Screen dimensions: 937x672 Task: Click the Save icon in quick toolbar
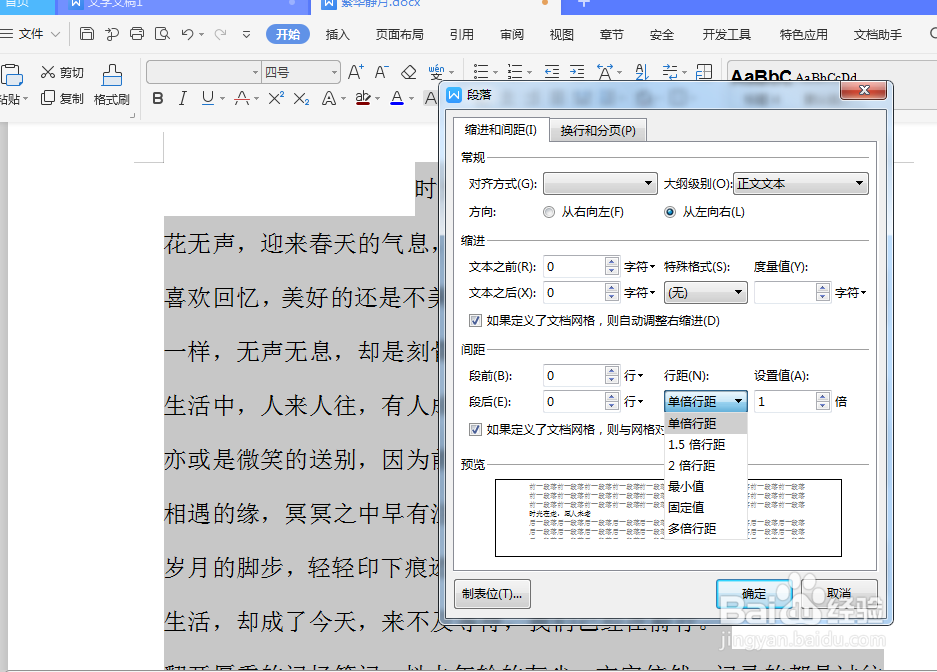tap(87, 34)
